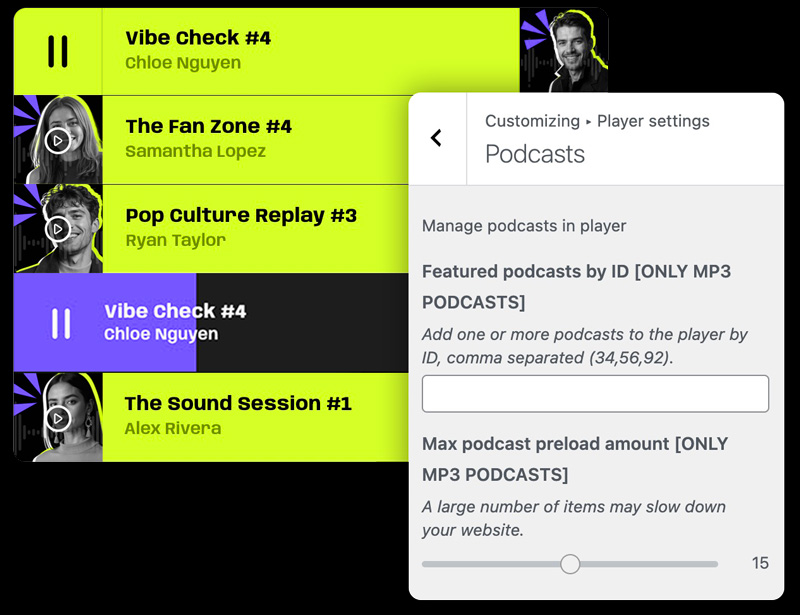Click the host thumbnail beside Vibe Check #4
Screen dimensions: 800x615
[564, 51]
